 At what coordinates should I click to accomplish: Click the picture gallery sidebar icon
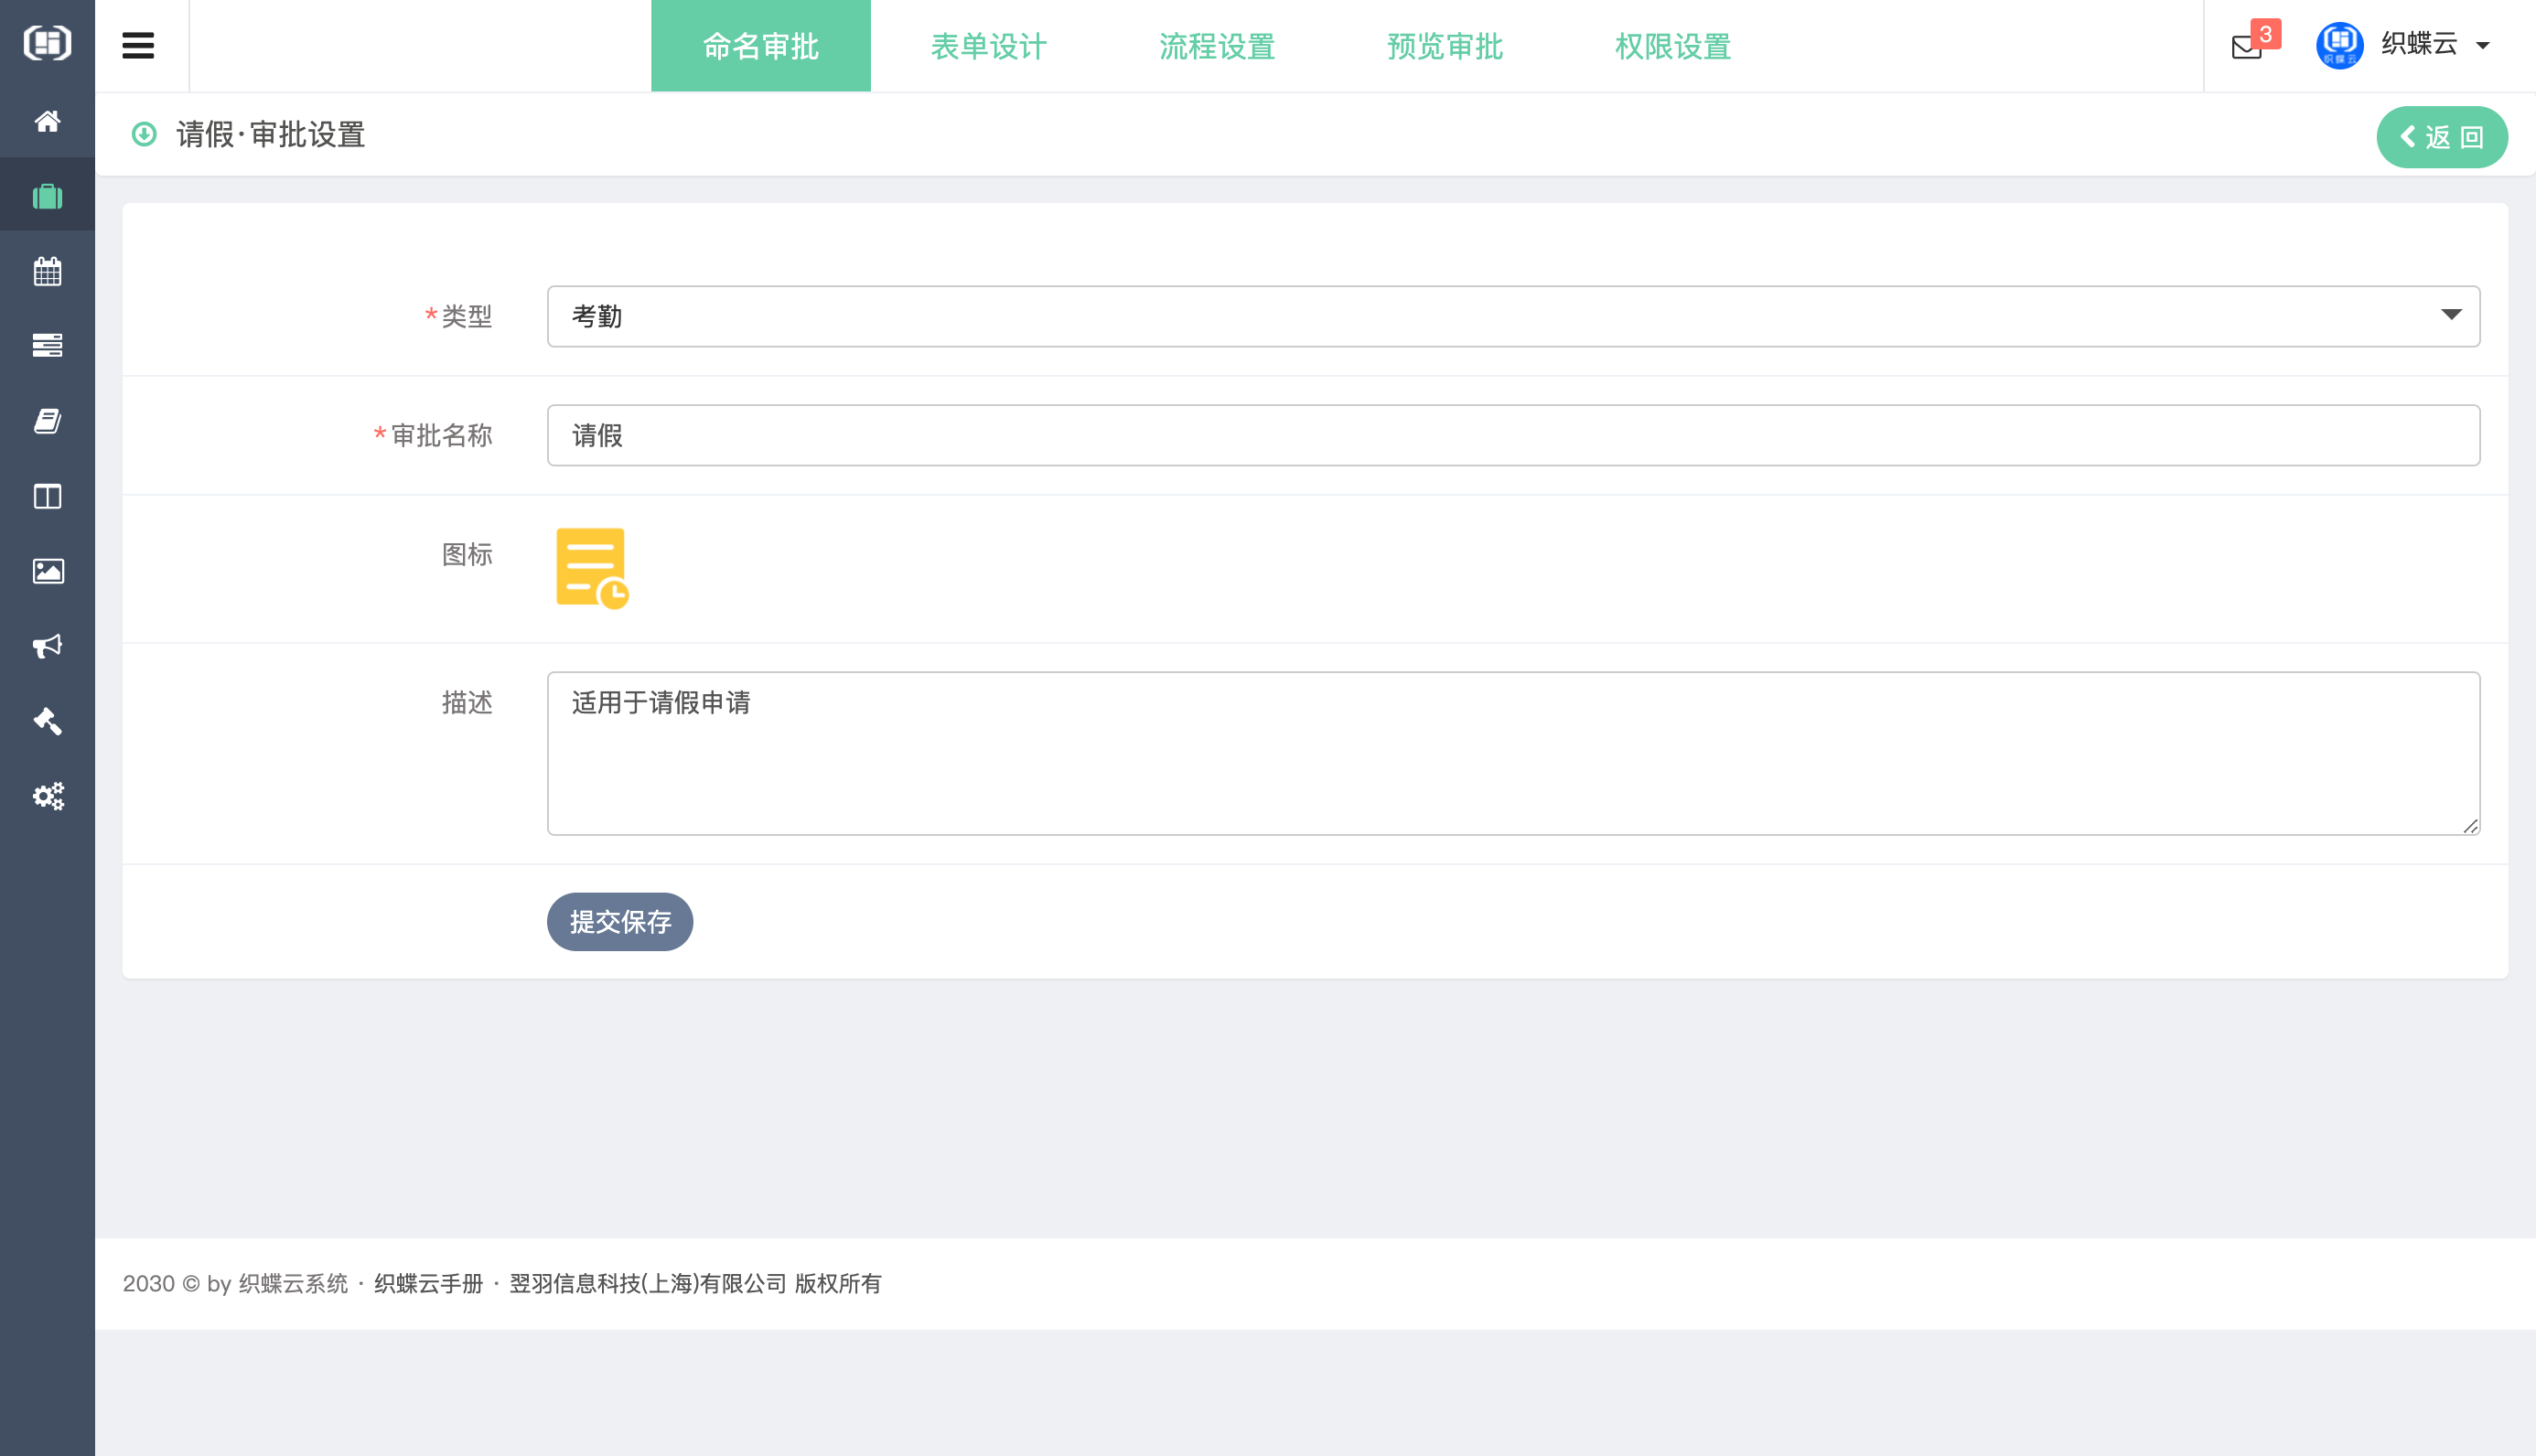coord(47,571)
